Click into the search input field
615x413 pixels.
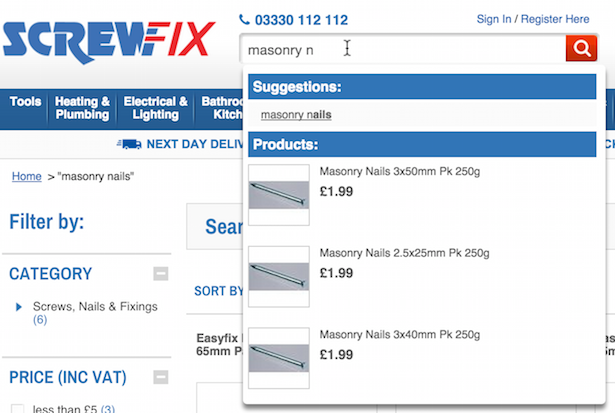[x=400, y=48]
